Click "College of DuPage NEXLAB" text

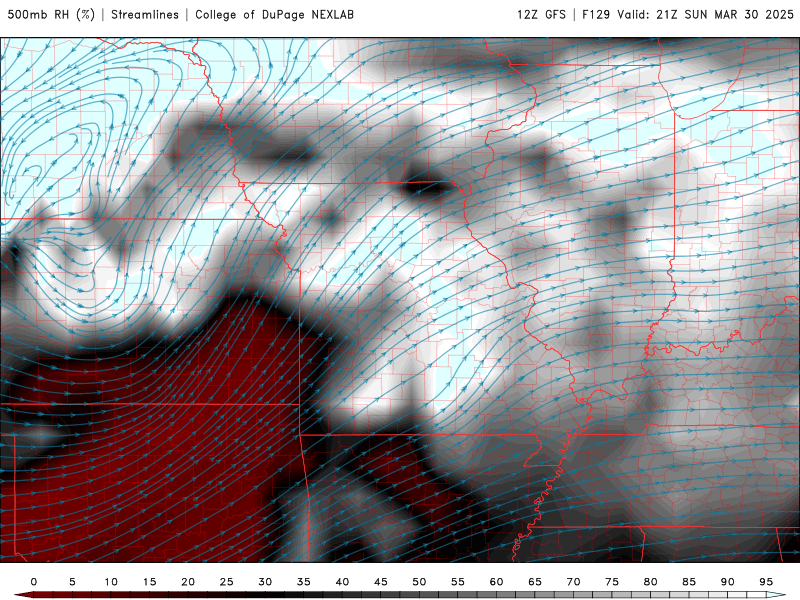pos(274,14)
